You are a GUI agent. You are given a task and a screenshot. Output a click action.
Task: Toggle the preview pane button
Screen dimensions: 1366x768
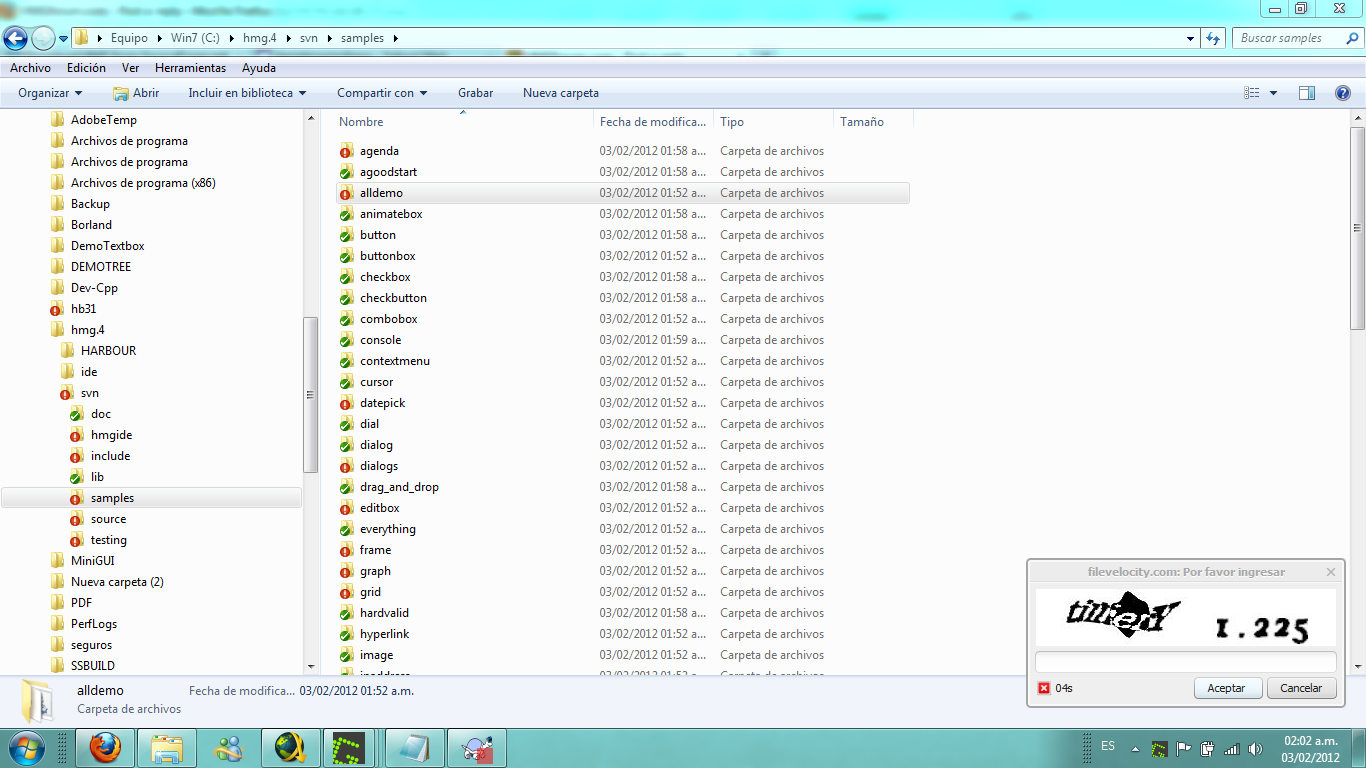point(1306,93)
